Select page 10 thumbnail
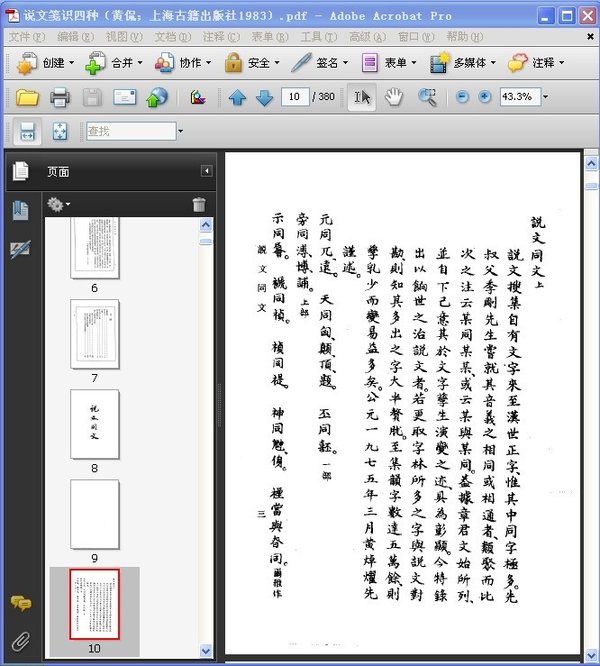The height and width of the screenshot is (666, 600). pyautogui.click(x=95, y=604)
